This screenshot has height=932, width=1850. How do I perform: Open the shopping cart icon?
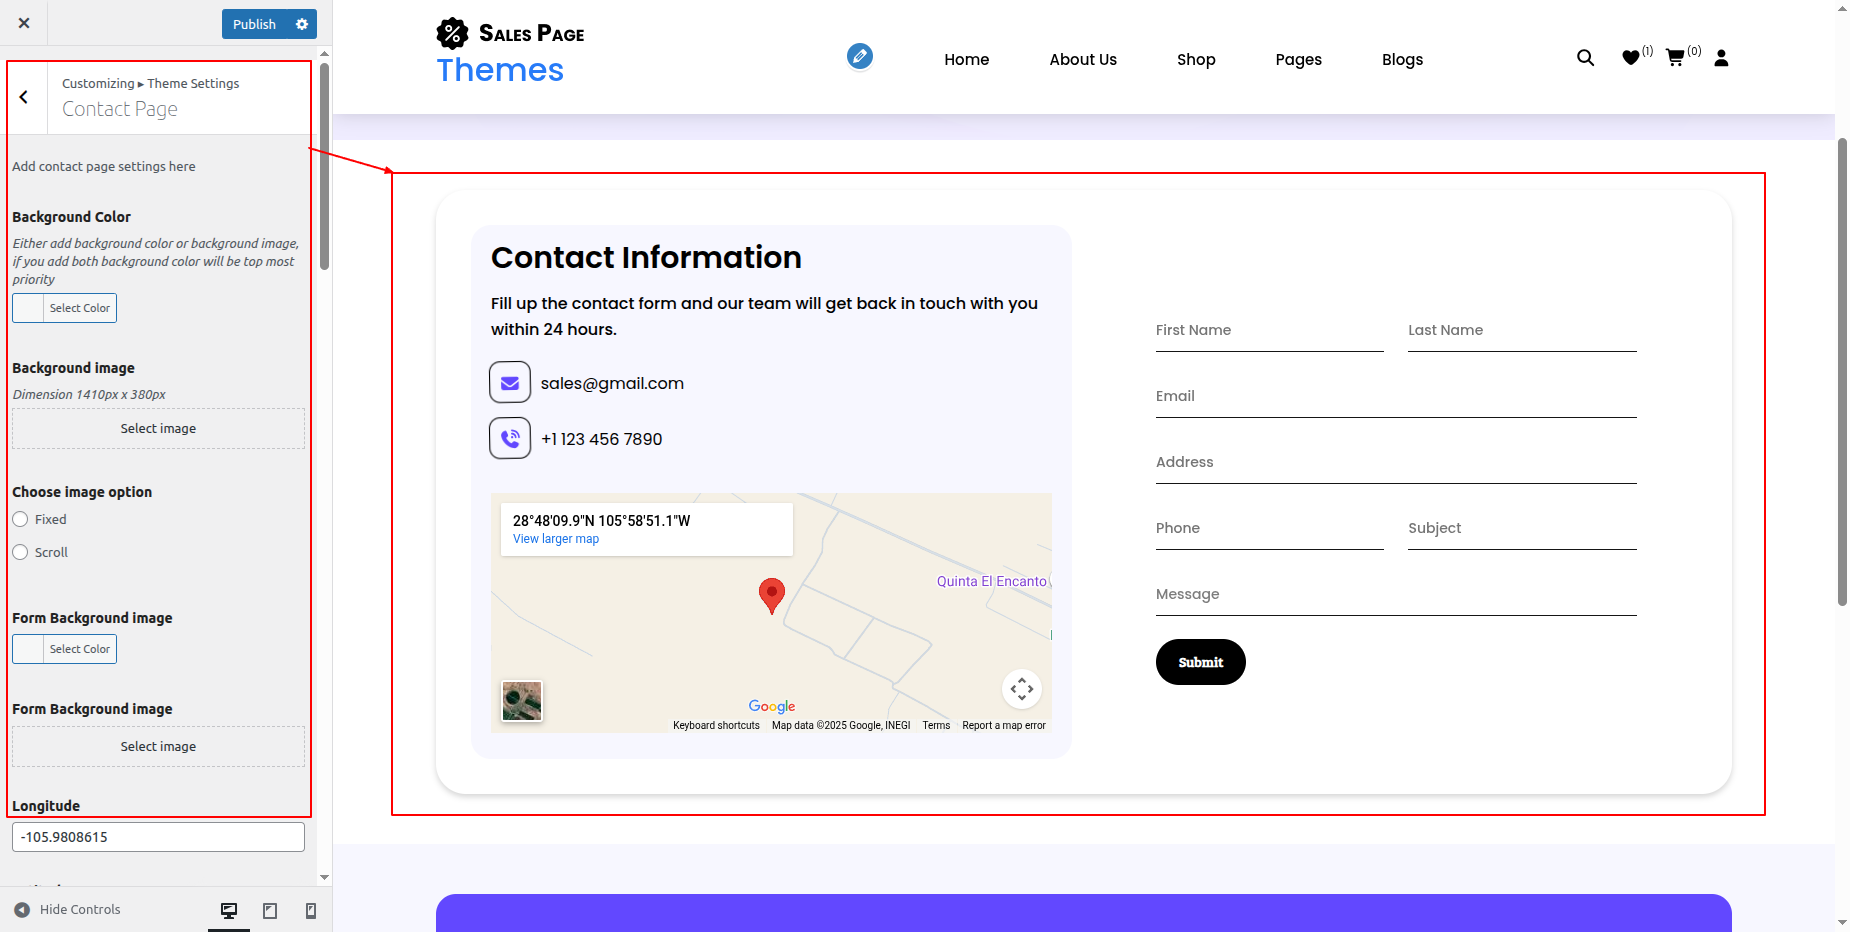(1675, 58)
